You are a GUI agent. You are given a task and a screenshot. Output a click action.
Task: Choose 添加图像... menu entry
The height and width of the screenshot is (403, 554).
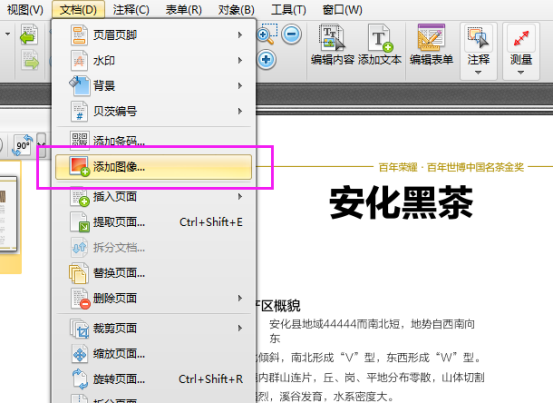(x=154, y=167)
